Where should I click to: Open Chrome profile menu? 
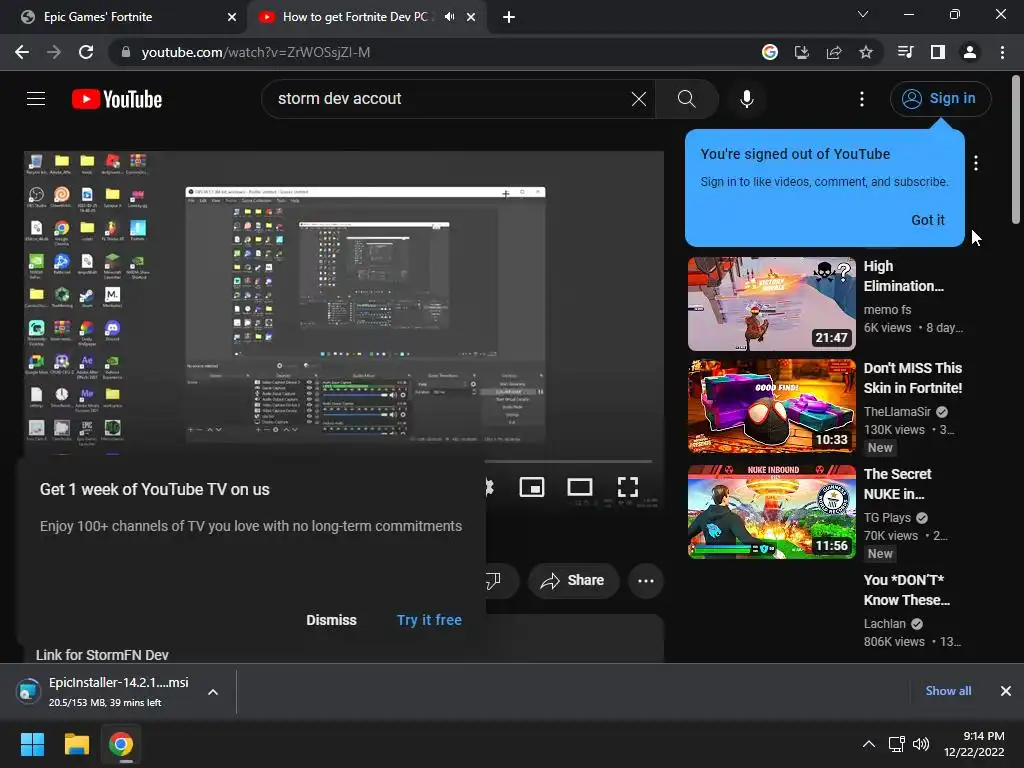969,52
